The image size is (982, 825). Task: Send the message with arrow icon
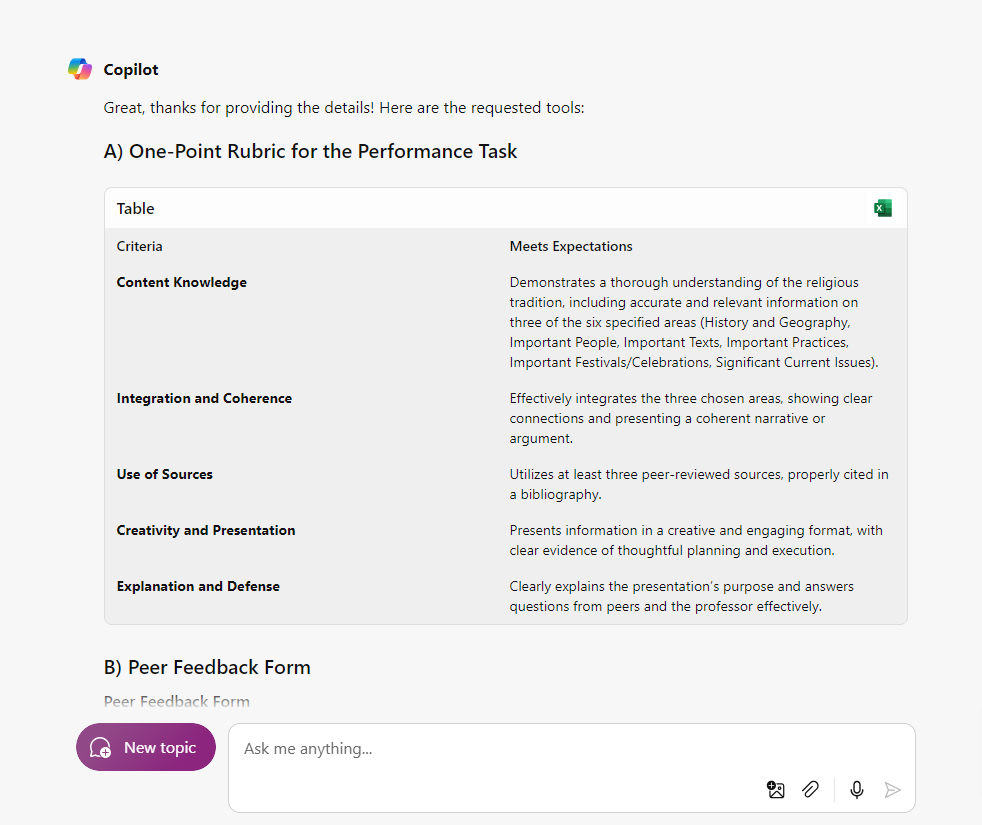892,789
